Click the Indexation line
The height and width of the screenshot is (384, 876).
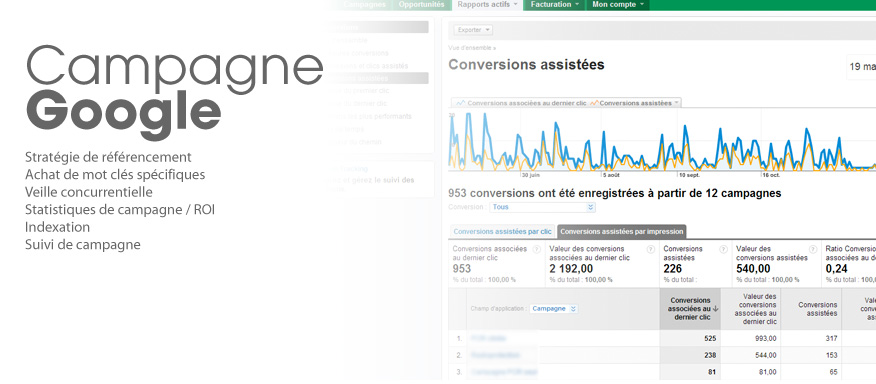pyautogui.click(x=58, y=227)
